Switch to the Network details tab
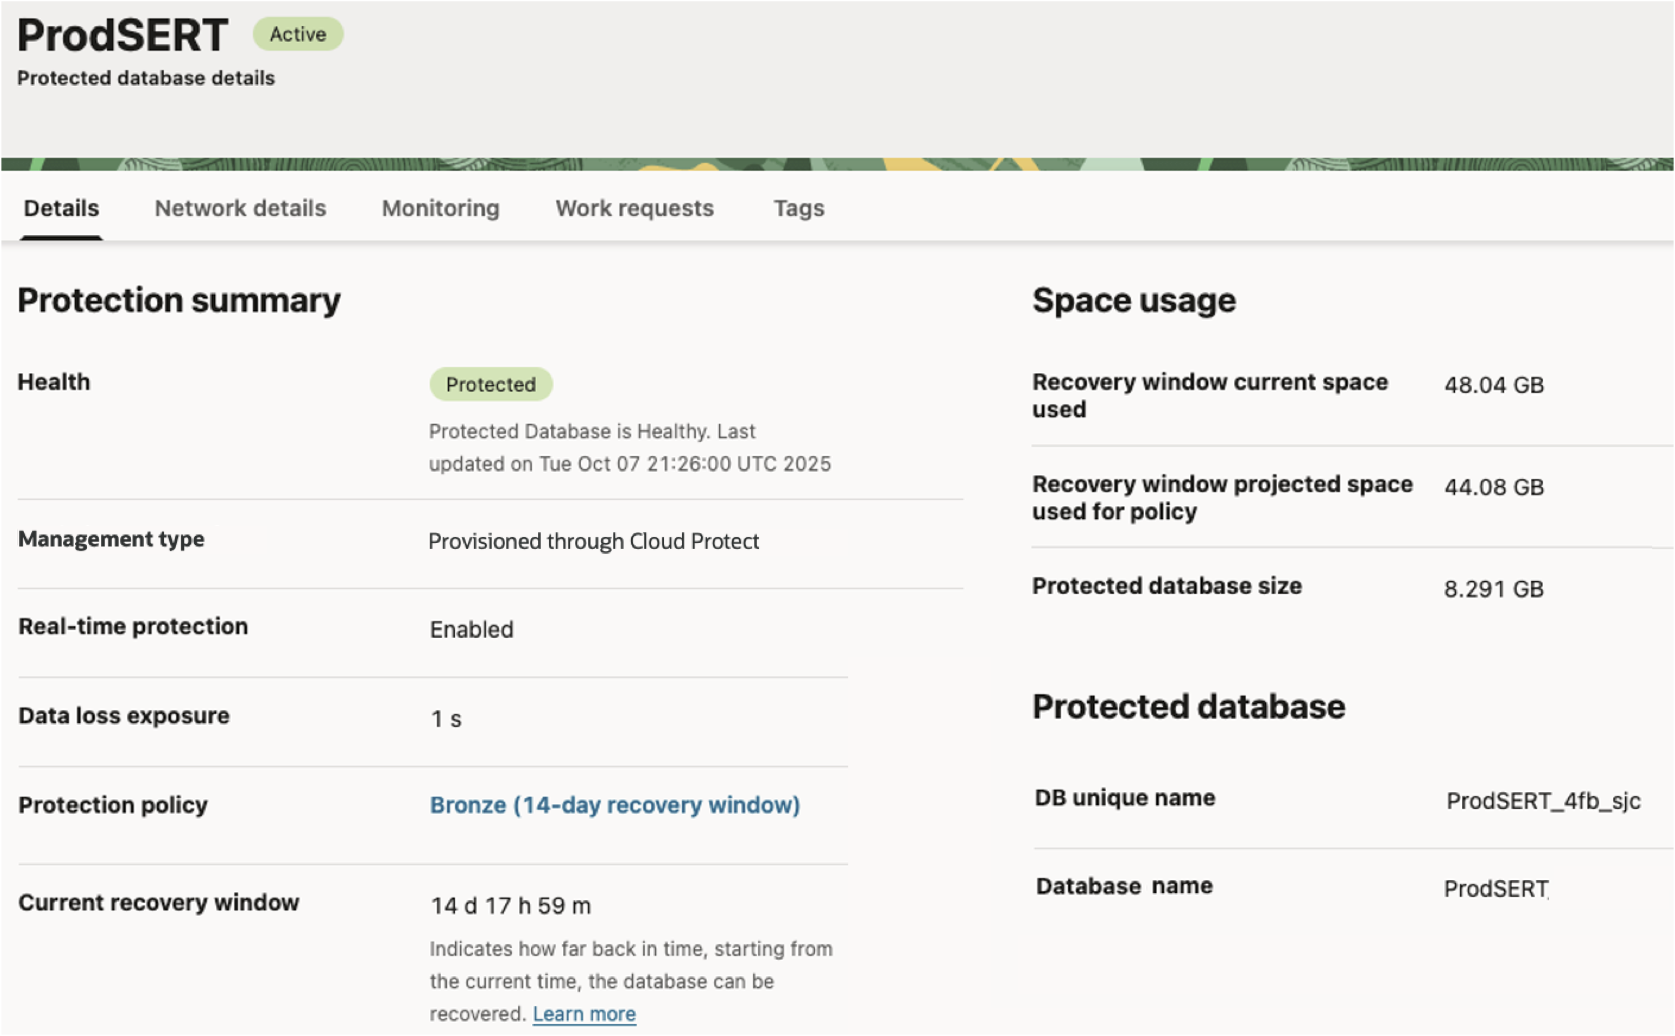1675x1036 pixels. point(239,208)
